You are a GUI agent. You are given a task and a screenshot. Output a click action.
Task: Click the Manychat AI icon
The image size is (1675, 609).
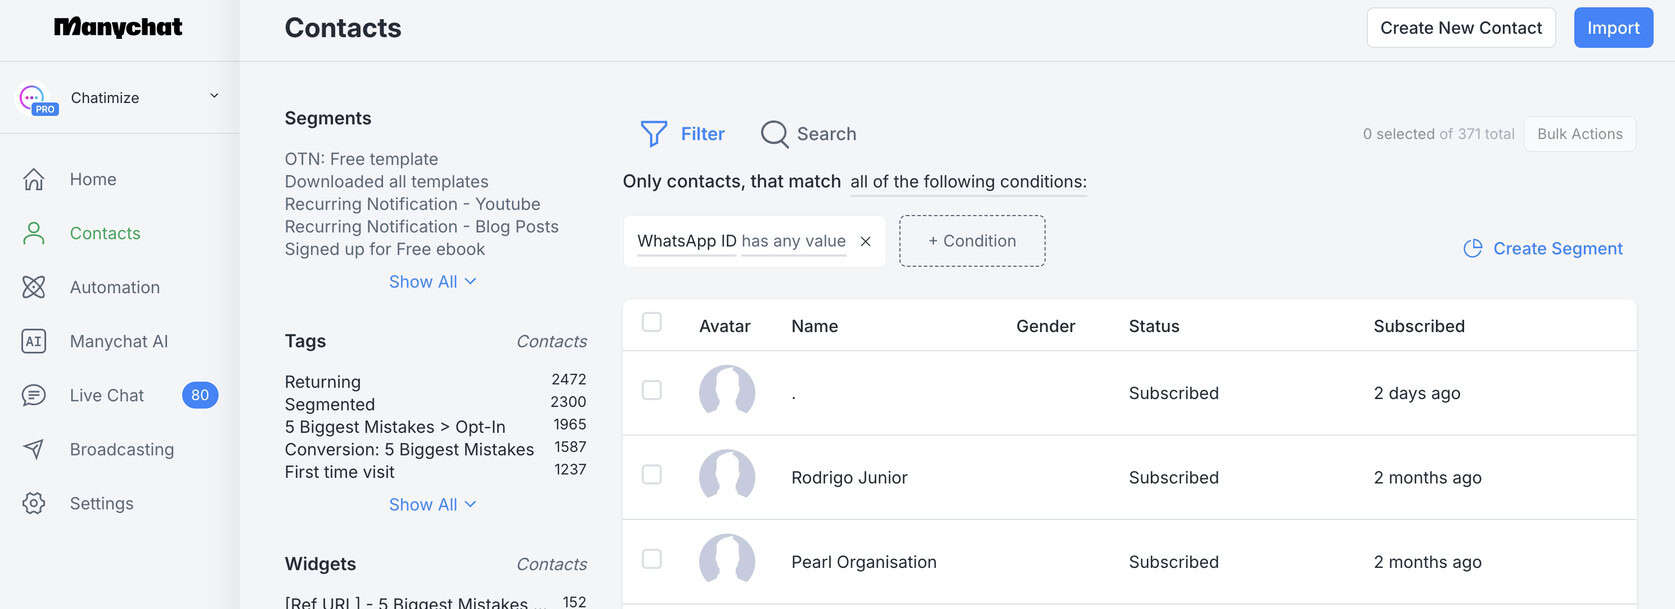(x=34, y=341)
